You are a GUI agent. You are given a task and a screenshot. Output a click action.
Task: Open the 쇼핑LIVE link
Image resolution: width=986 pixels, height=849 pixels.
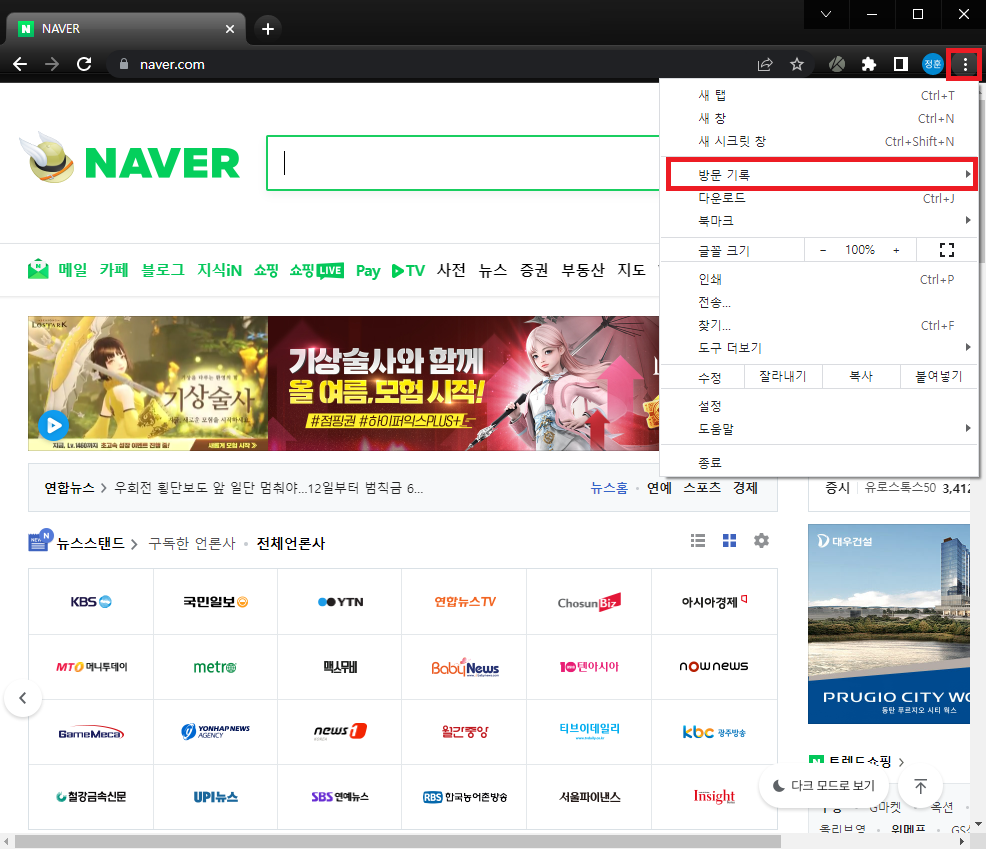(316, 270)
